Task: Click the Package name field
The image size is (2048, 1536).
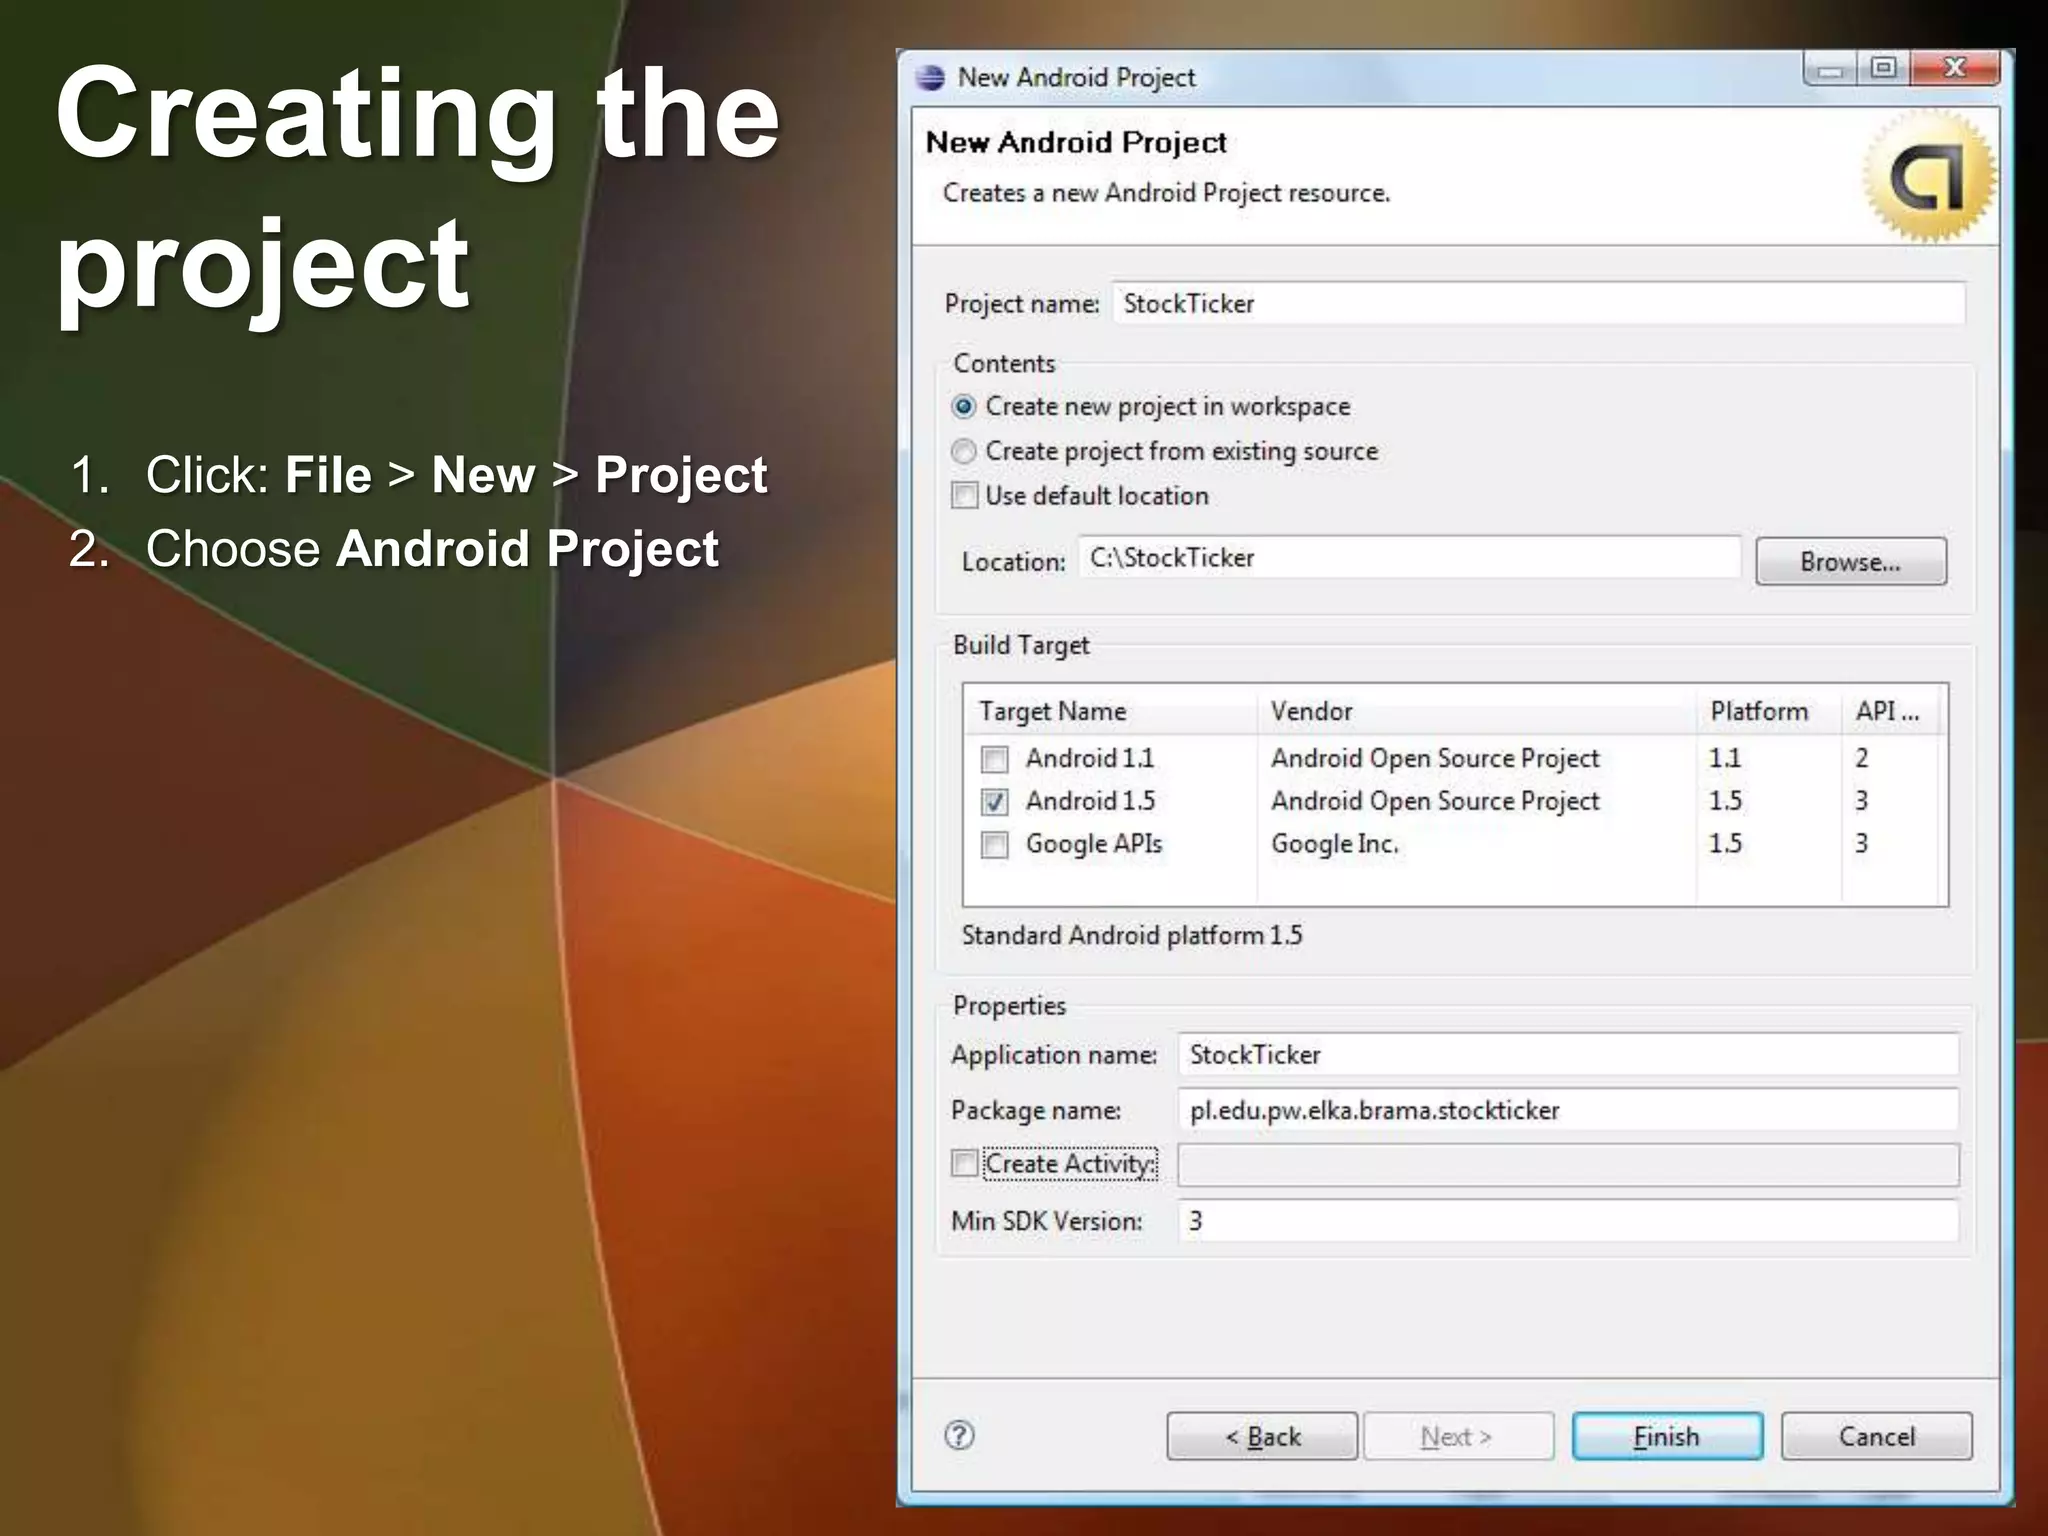Action: (x=1568, y=1110)
